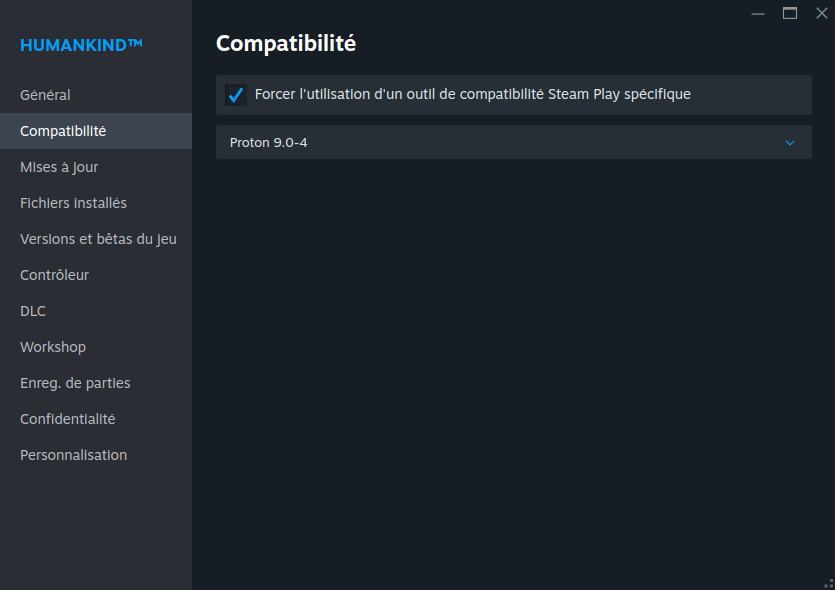Open Fichiers installés section

click(96, 203)
